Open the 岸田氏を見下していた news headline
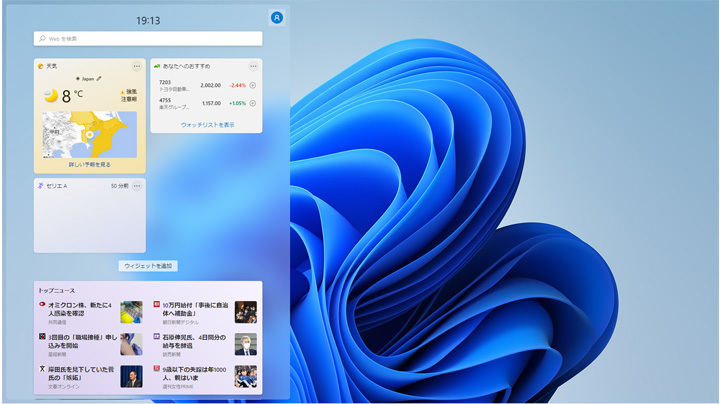Screen dimensions: 720x404 pyautogui.click(x=81, y=373)
